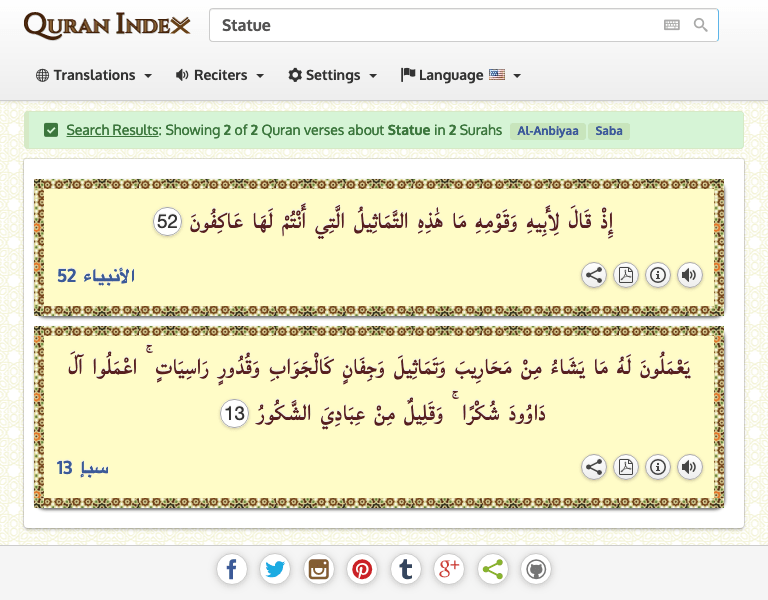
Task: Expand the Reciters dropdown menu
Action: pos(219,75)
